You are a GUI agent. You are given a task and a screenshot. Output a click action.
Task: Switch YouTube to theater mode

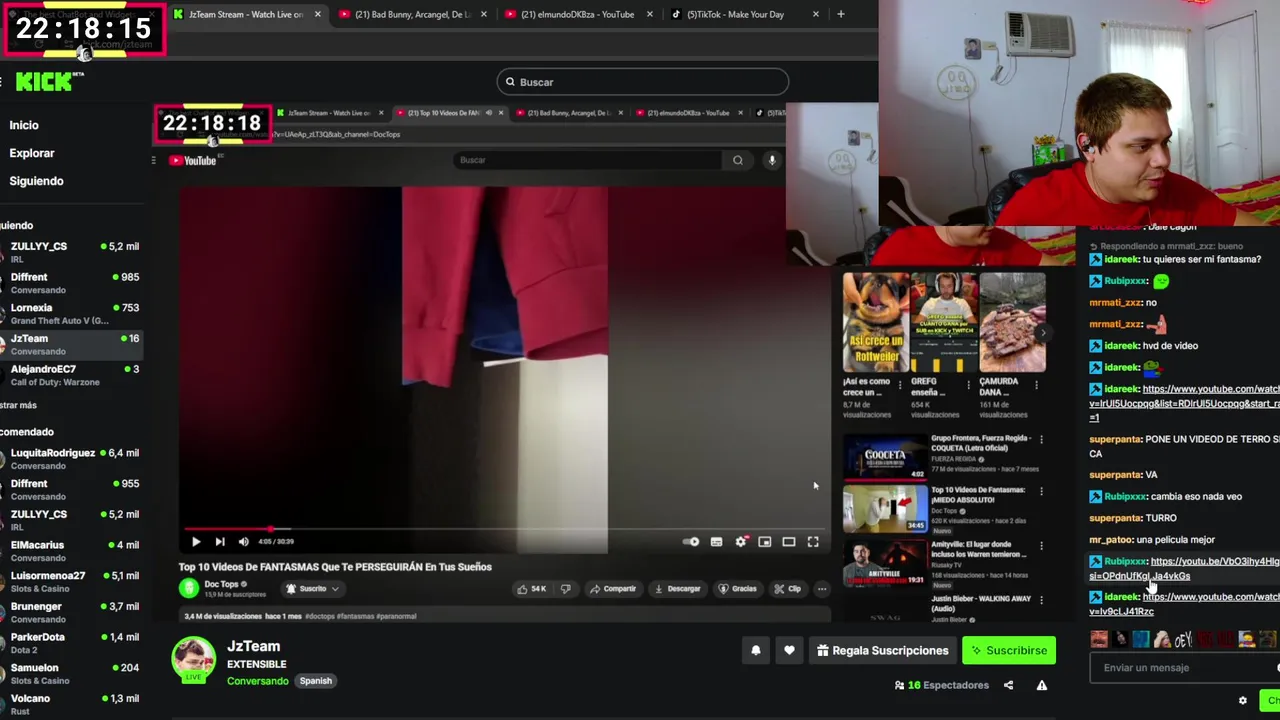point(789,542)
